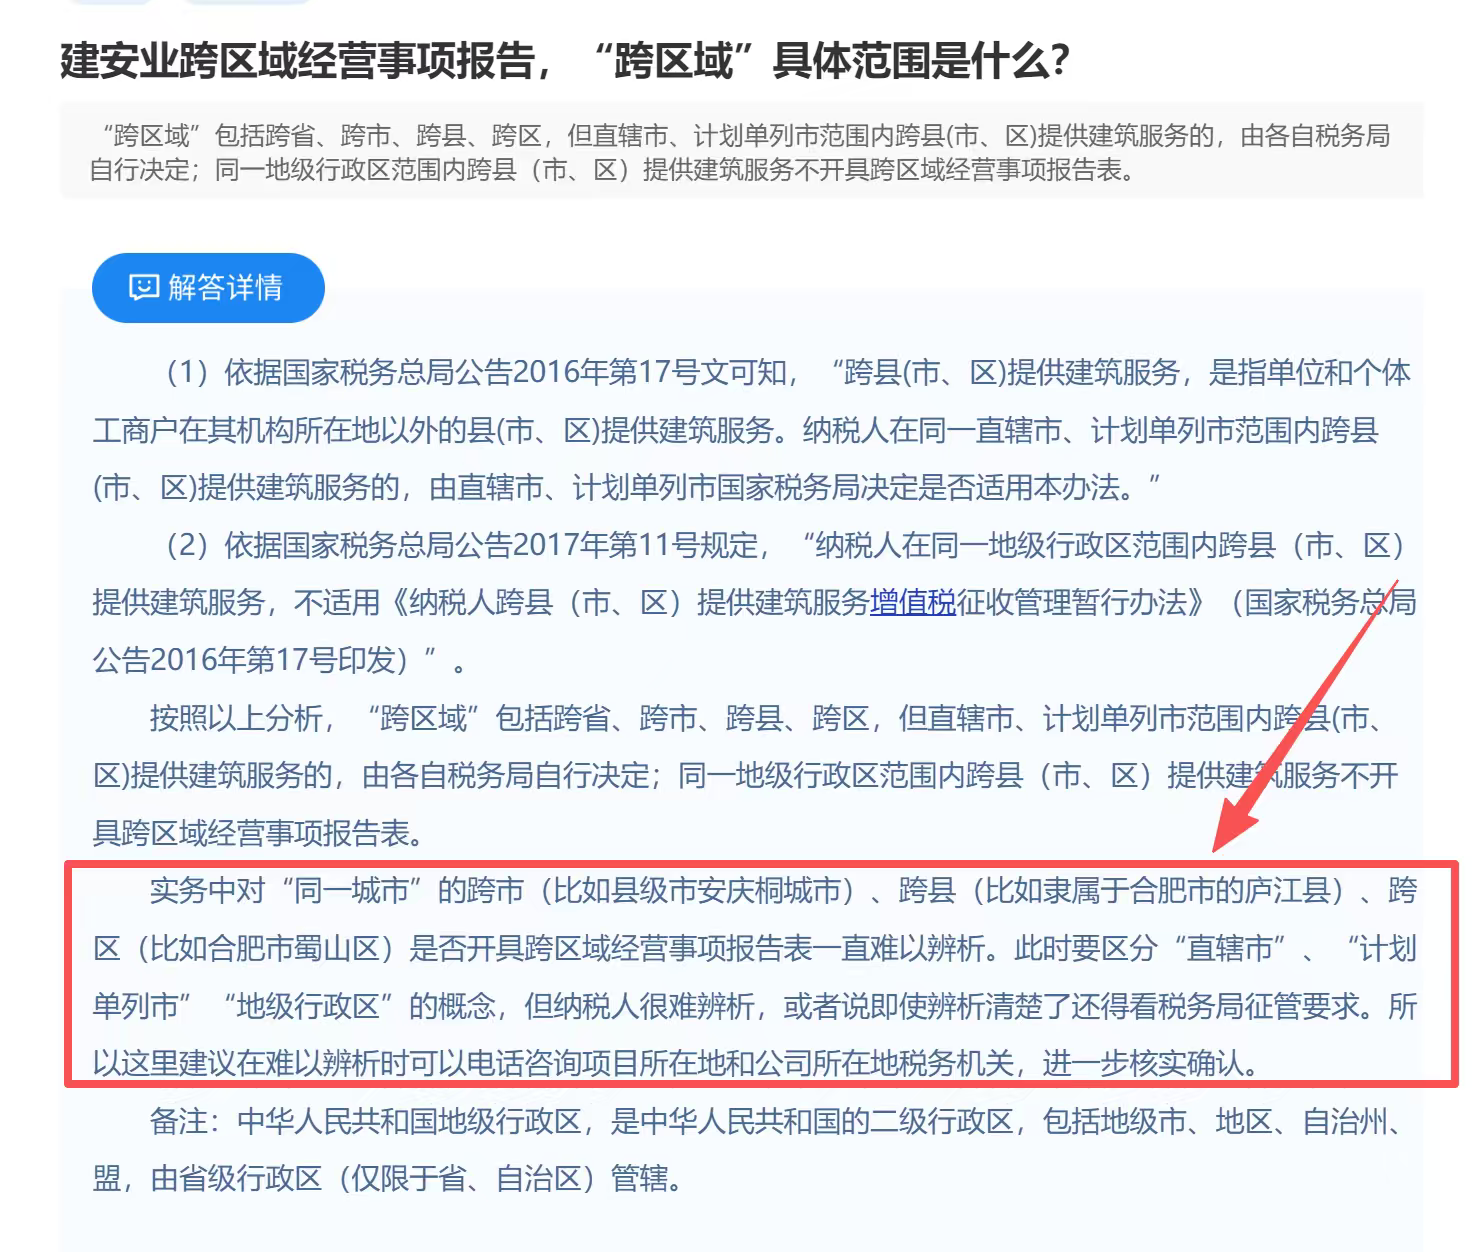Click the (1) numbered paragraph marker
Screen dimensions: 1476x1252
pyautogui.click(x=187, y=373)
